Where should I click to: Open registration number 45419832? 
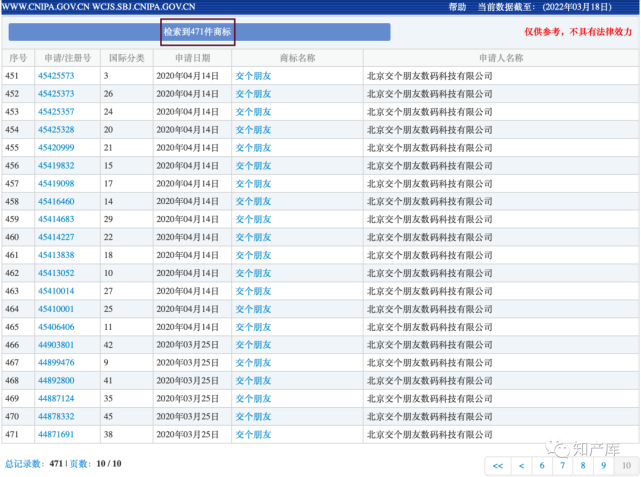56,166
